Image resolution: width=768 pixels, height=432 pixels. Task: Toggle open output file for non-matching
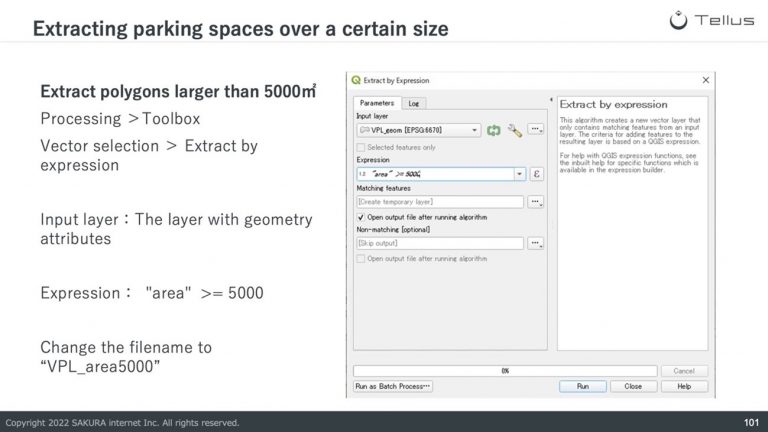pyautogui.click(x=361, y=259)
